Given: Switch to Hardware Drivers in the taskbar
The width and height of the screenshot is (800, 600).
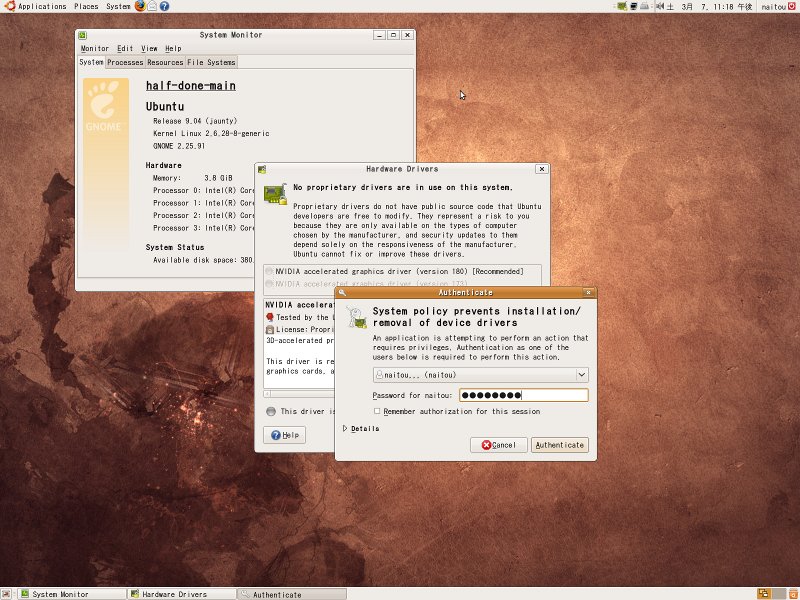Looking at the screenshot, I should tap(182, 594).
